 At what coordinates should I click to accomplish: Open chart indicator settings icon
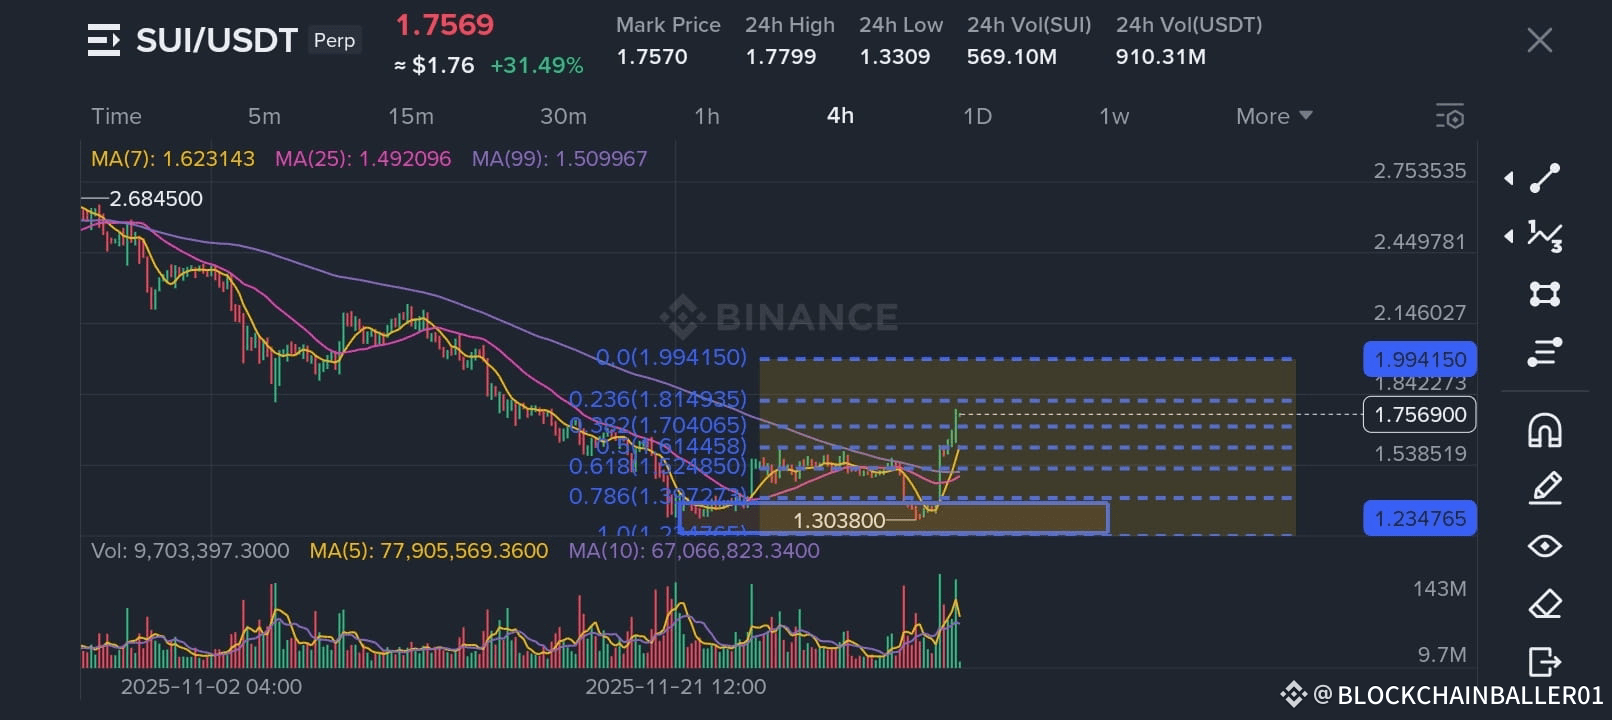coord(1450,116)
